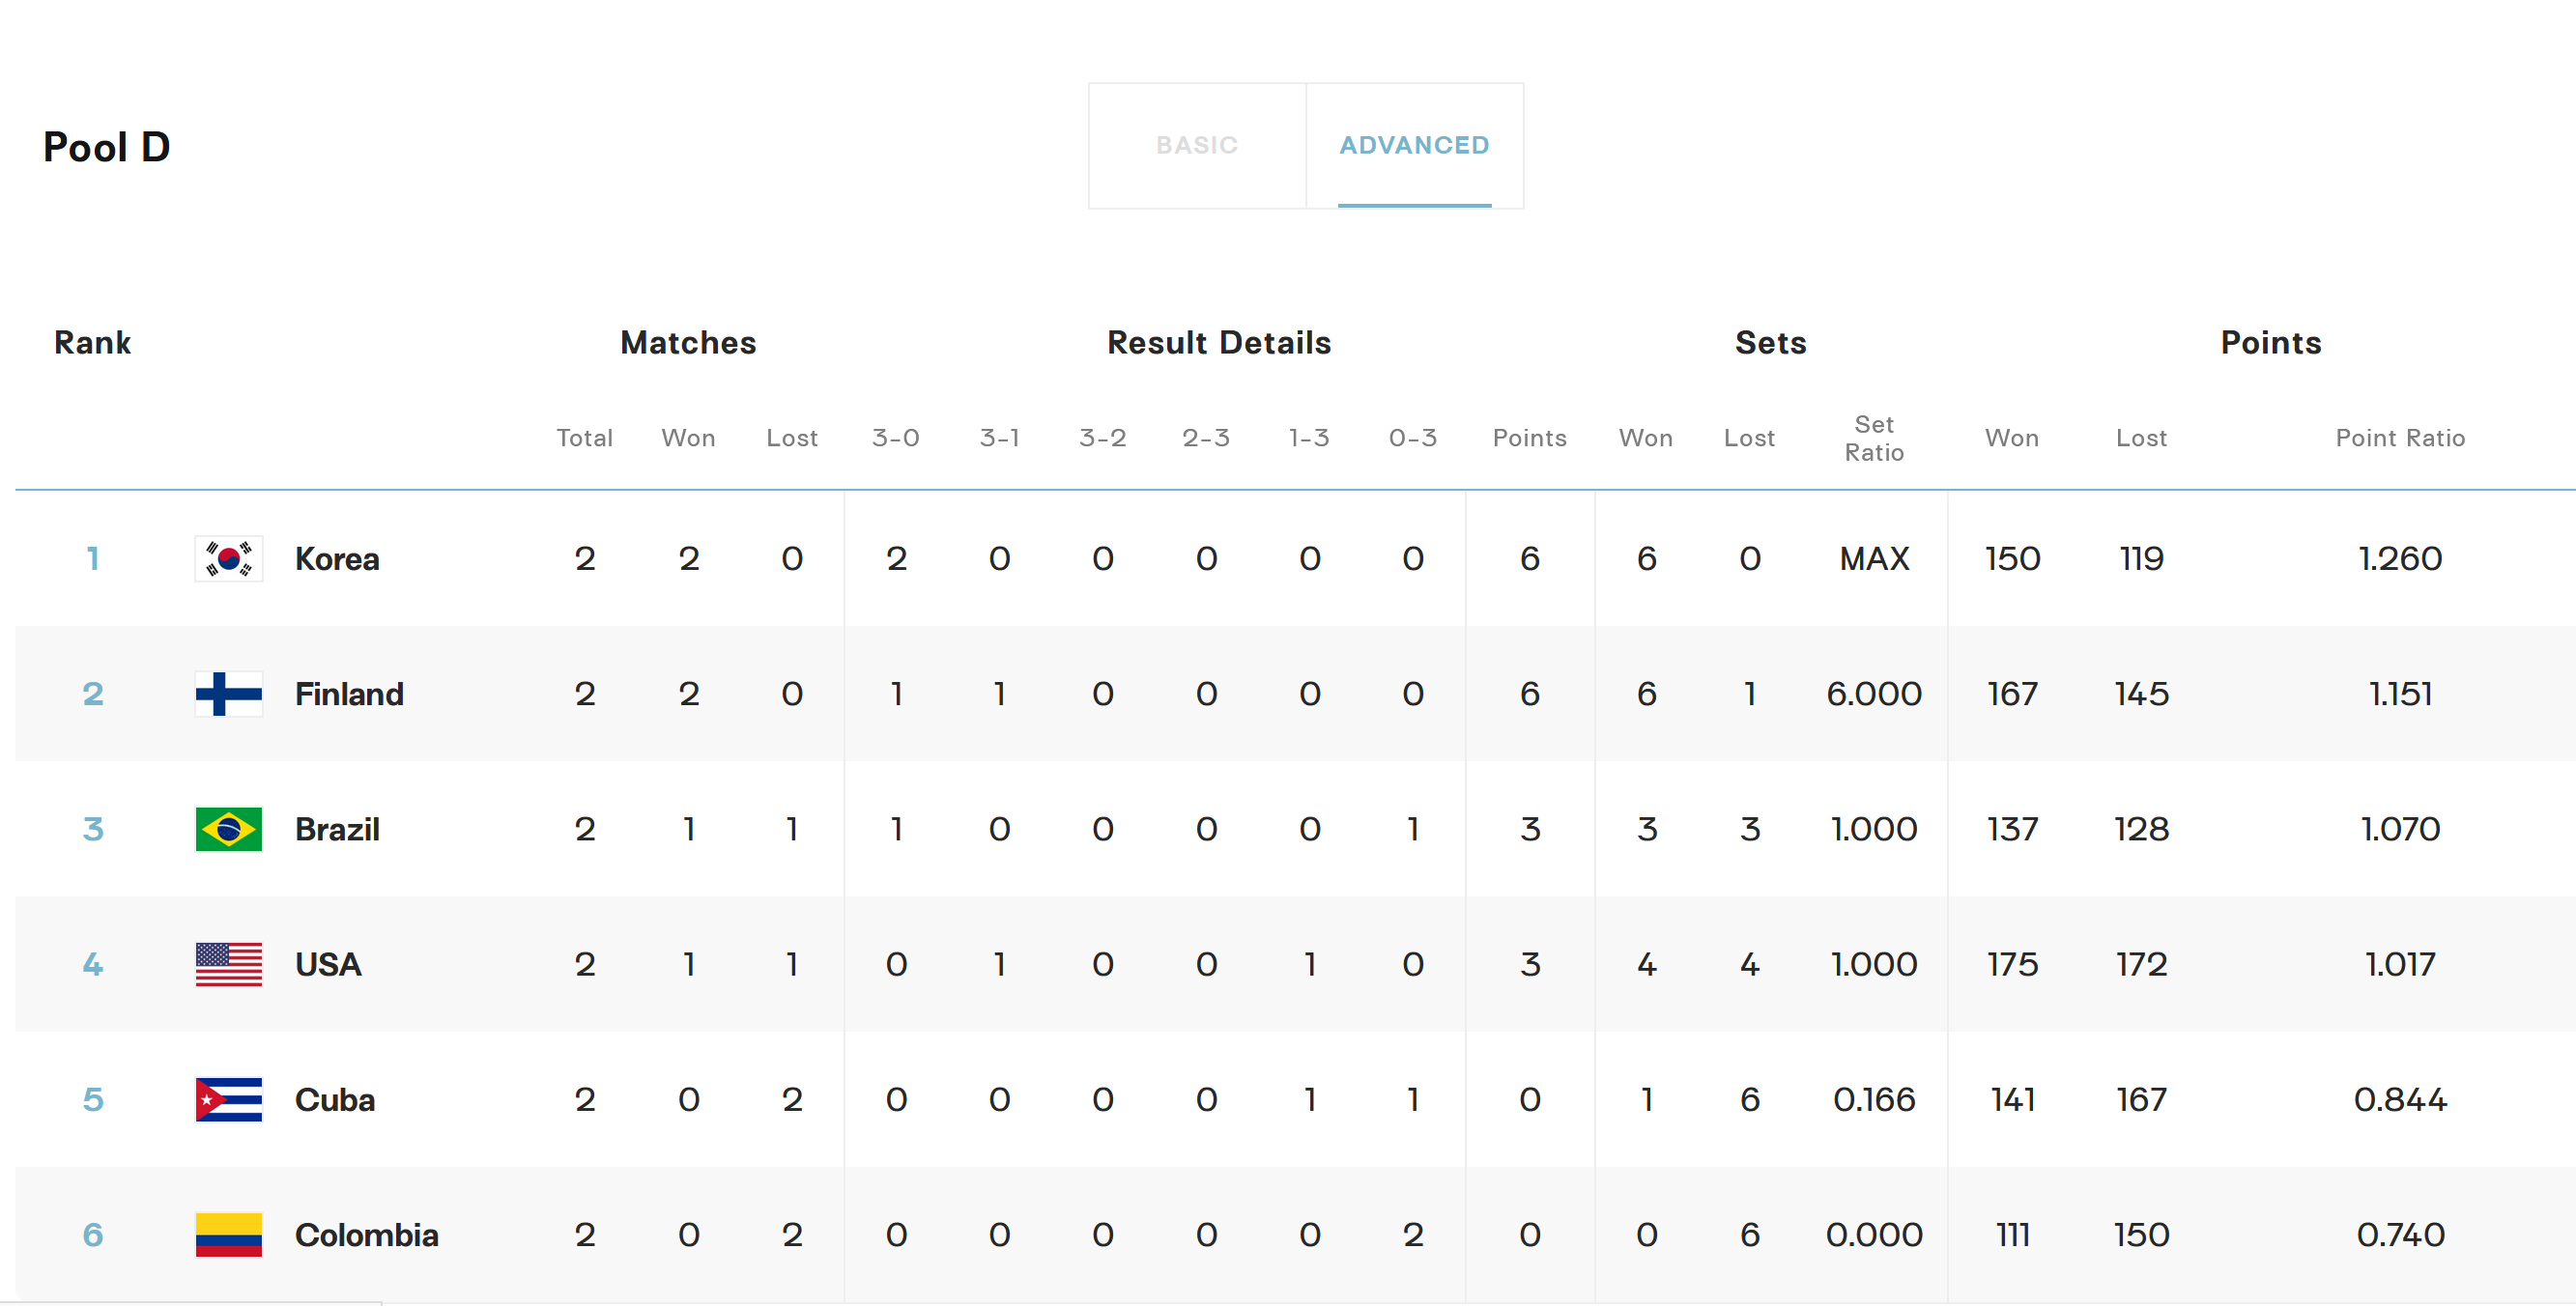This screenshot has height=1306, width=2576.
Task: Switch to the BASIC tab
Action: 1197,146
